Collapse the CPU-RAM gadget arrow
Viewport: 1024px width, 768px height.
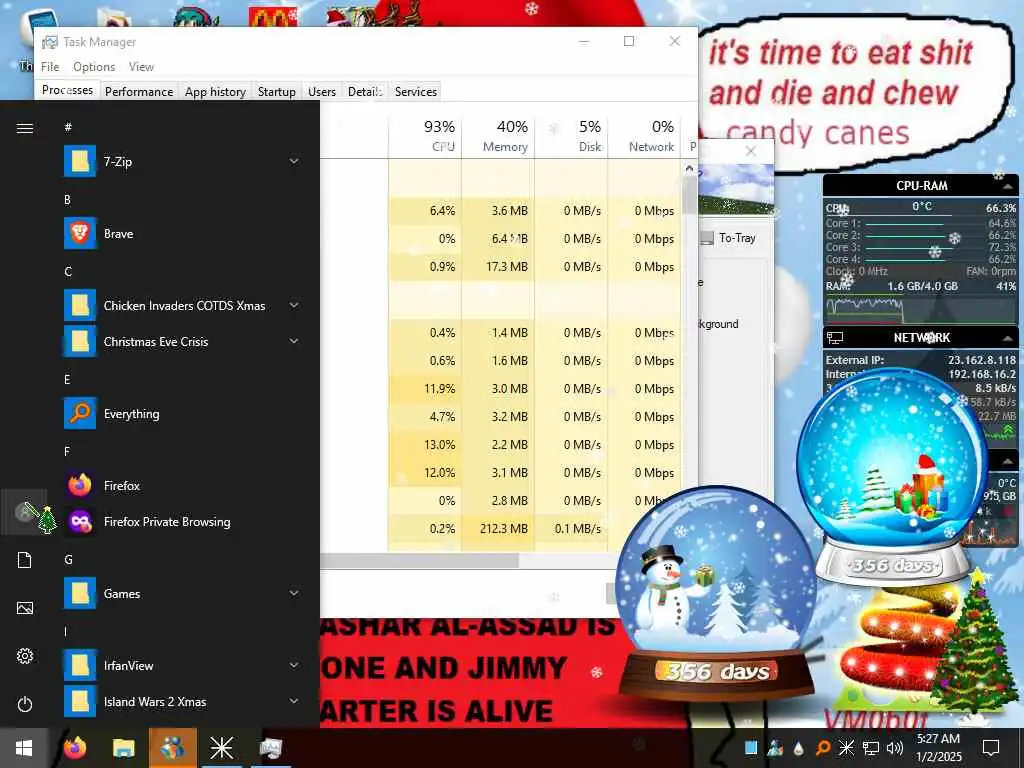click(1008, 186)
